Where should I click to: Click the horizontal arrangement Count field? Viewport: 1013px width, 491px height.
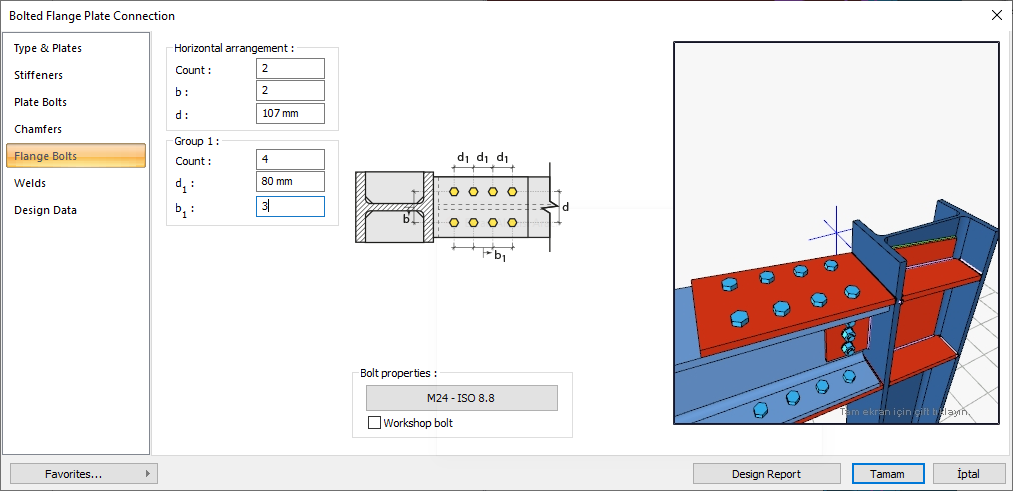coord(290,68)
